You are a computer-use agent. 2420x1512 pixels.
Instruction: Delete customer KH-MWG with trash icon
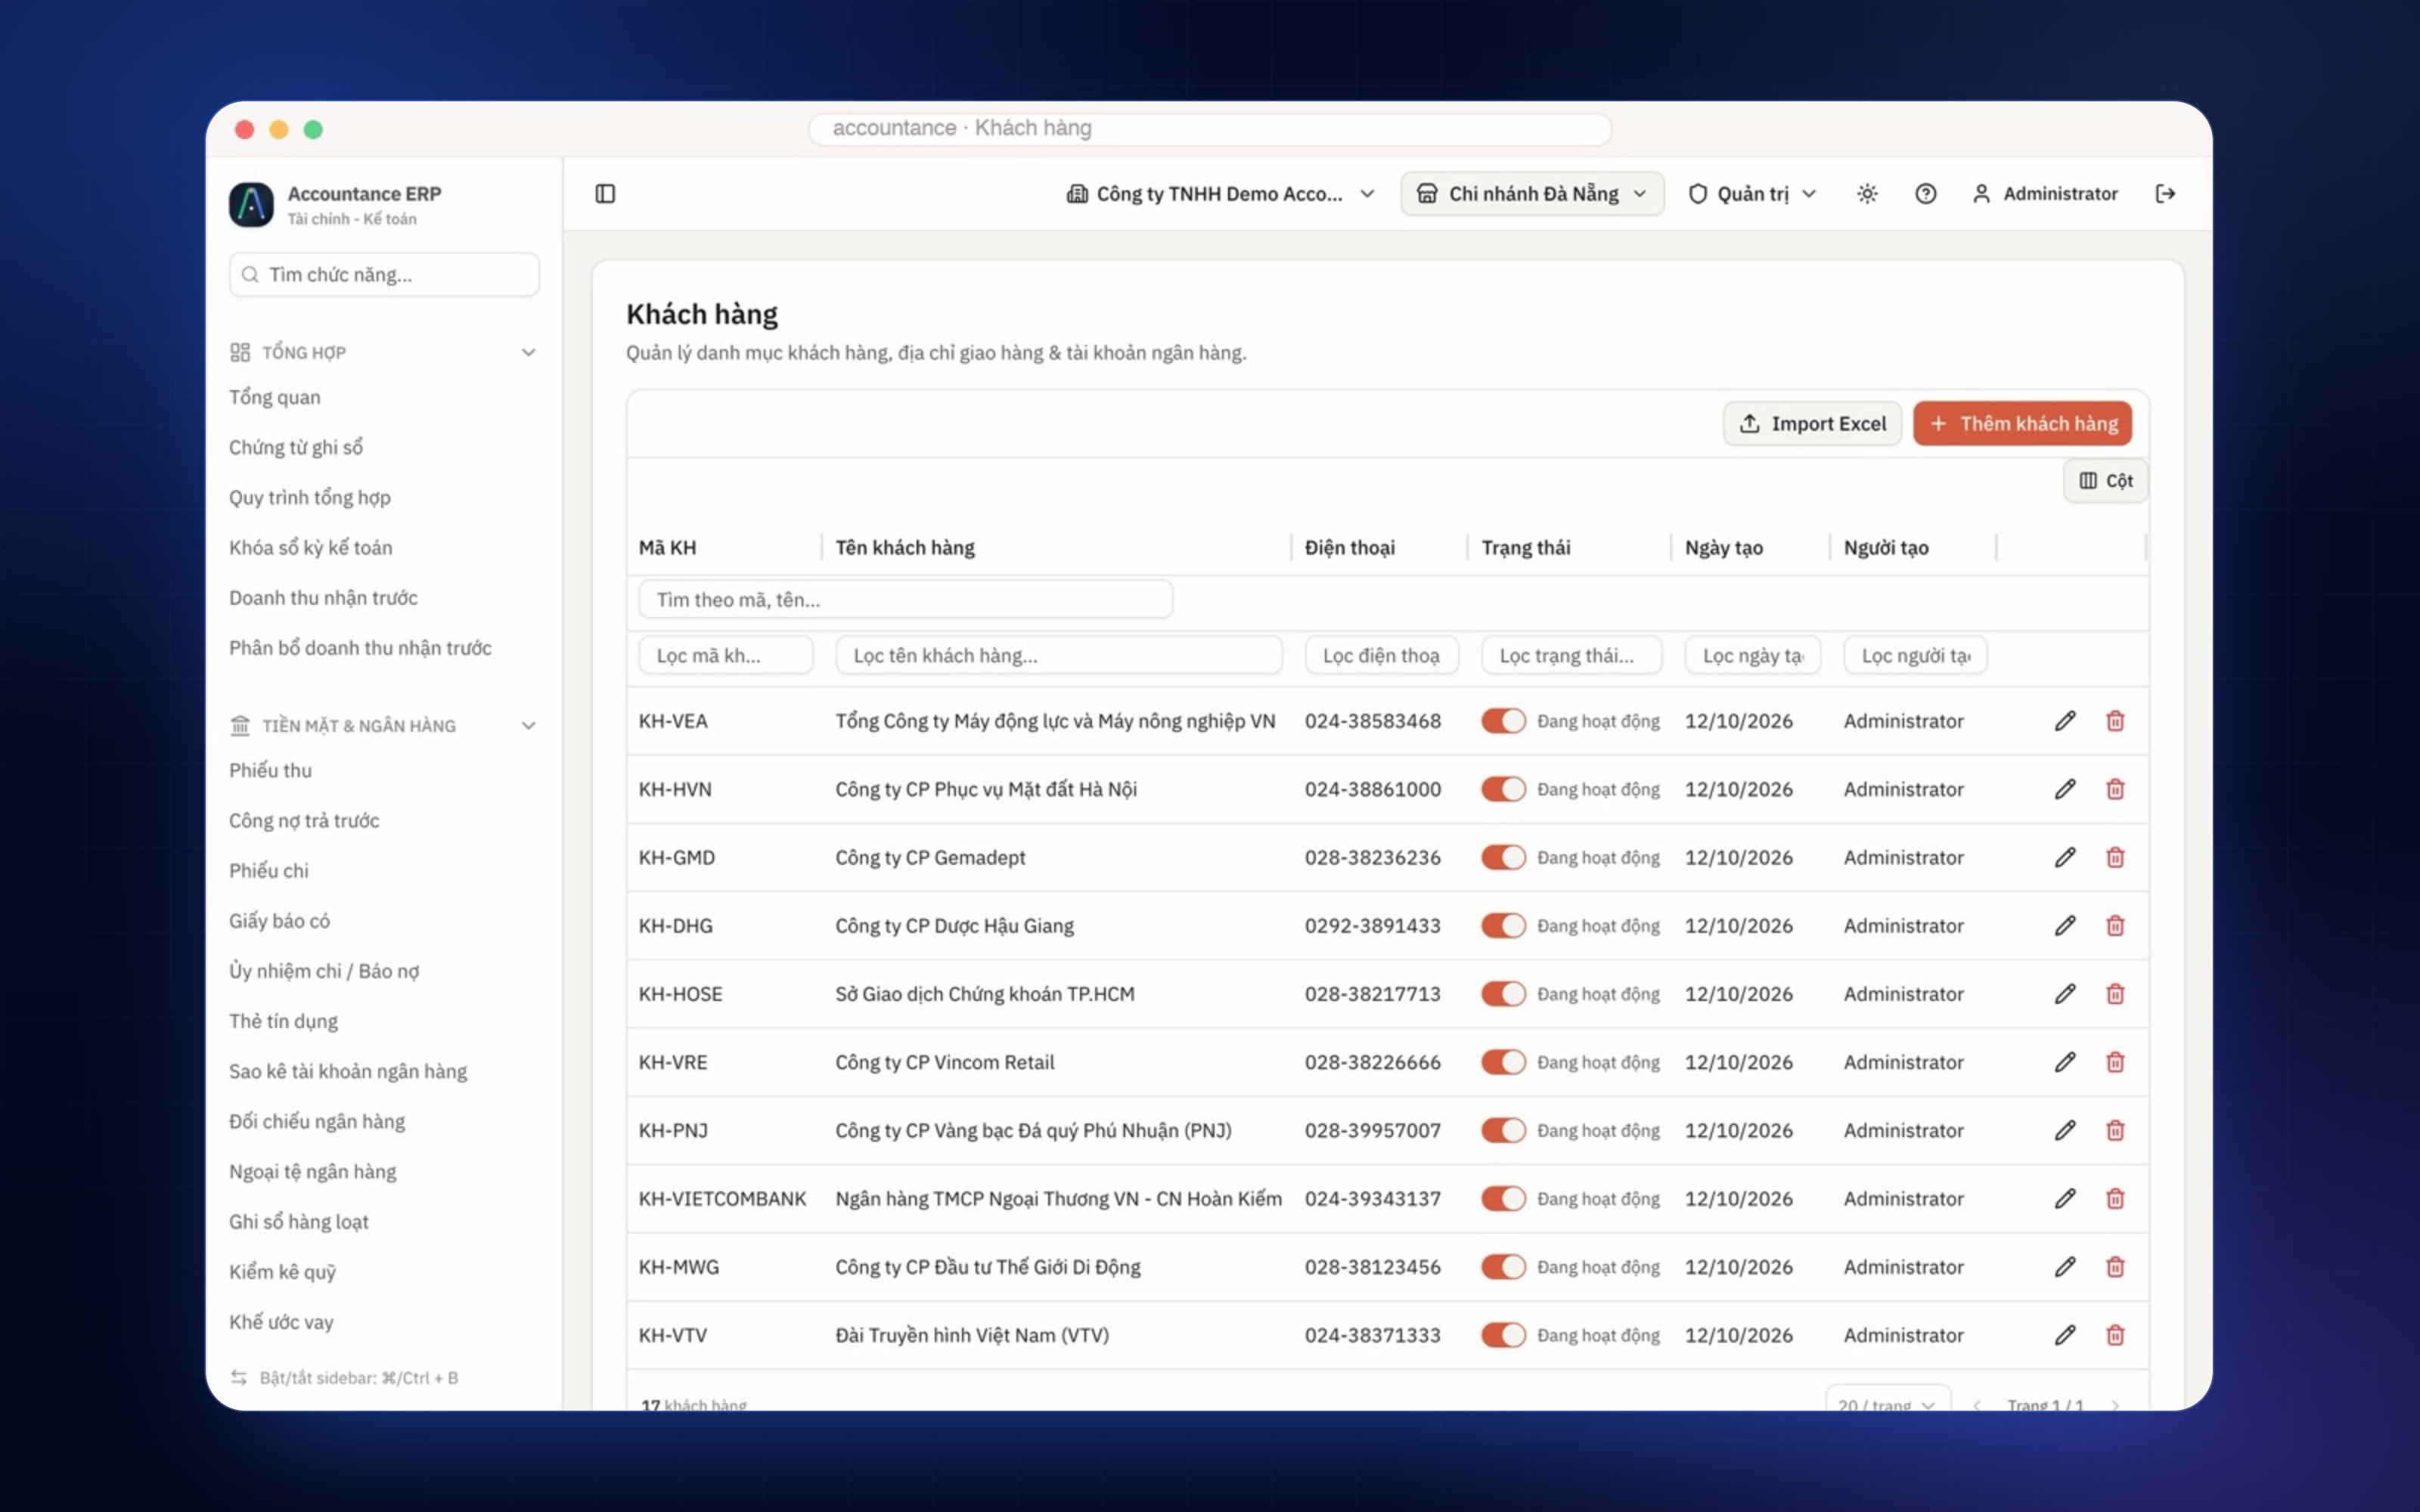coord(2115,1267)
